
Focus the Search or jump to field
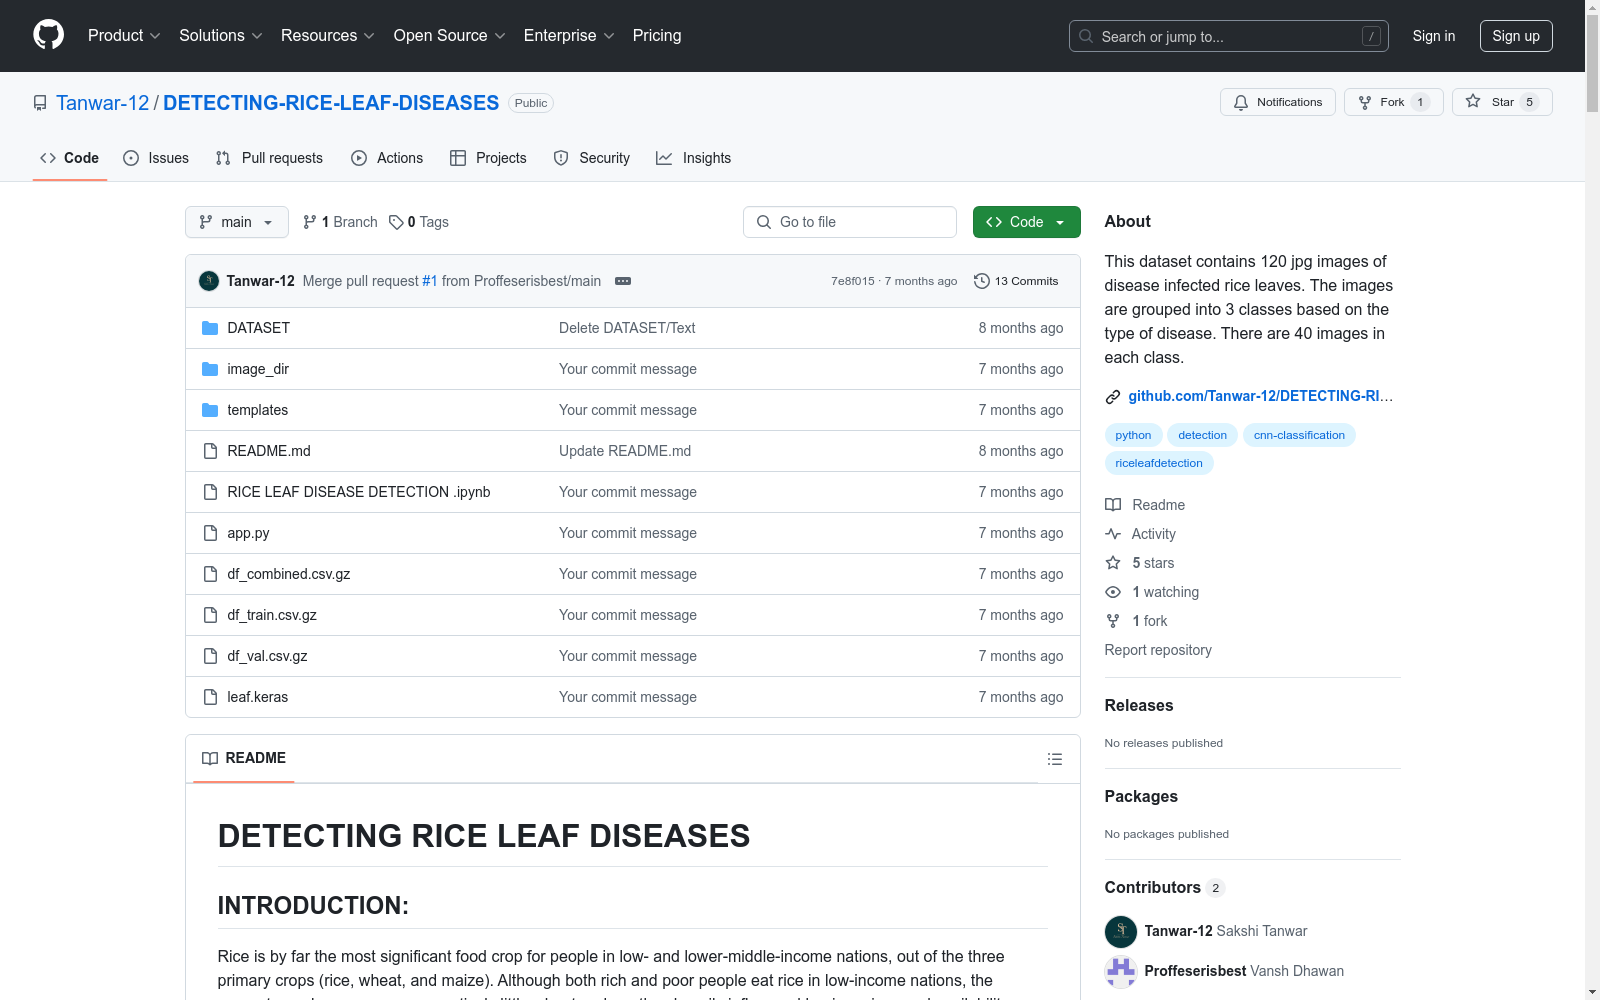pyautogui.click(x=1229, y=36)
